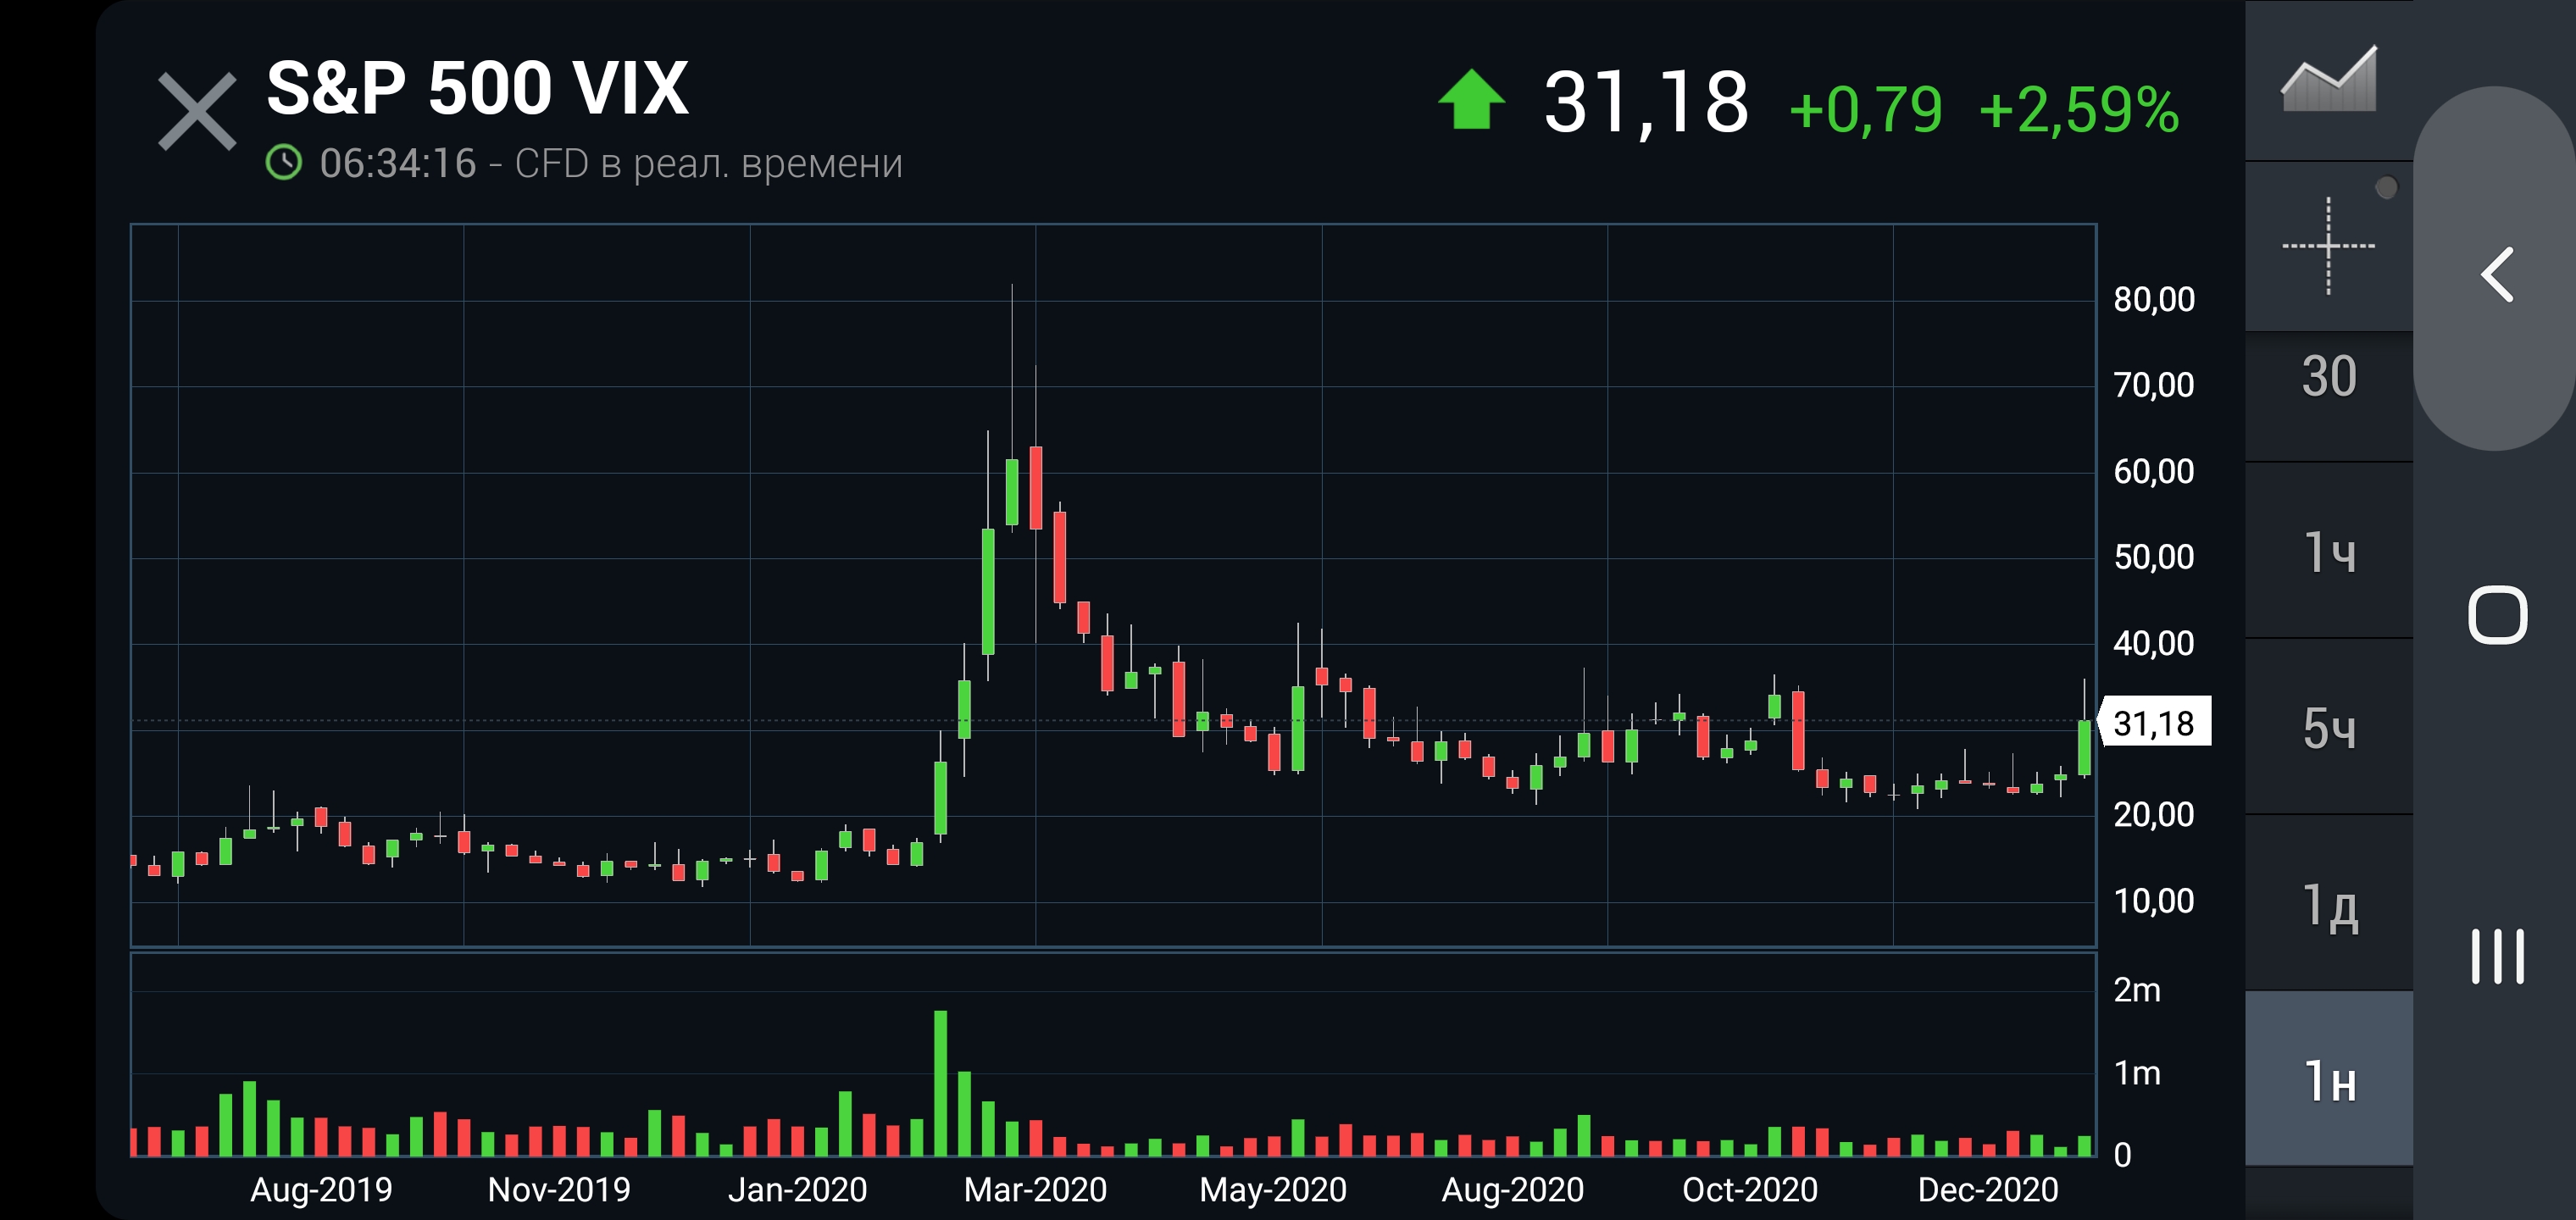Tap the clock icon near timestamp
The width and height of the screenshot is (2576, 1220).
[x=284, y=162]
